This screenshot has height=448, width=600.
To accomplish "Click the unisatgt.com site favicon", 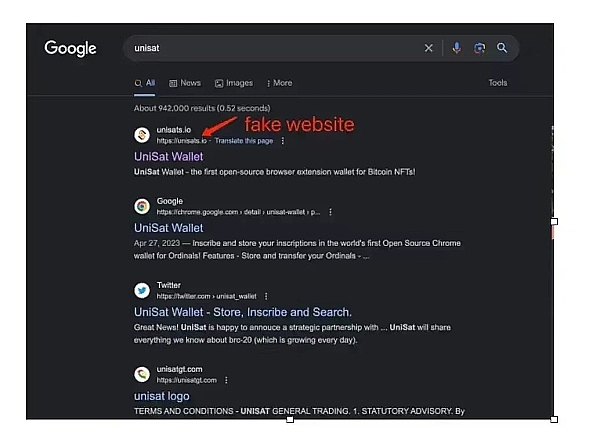I will pyautogui.click(x=142, y=374).
